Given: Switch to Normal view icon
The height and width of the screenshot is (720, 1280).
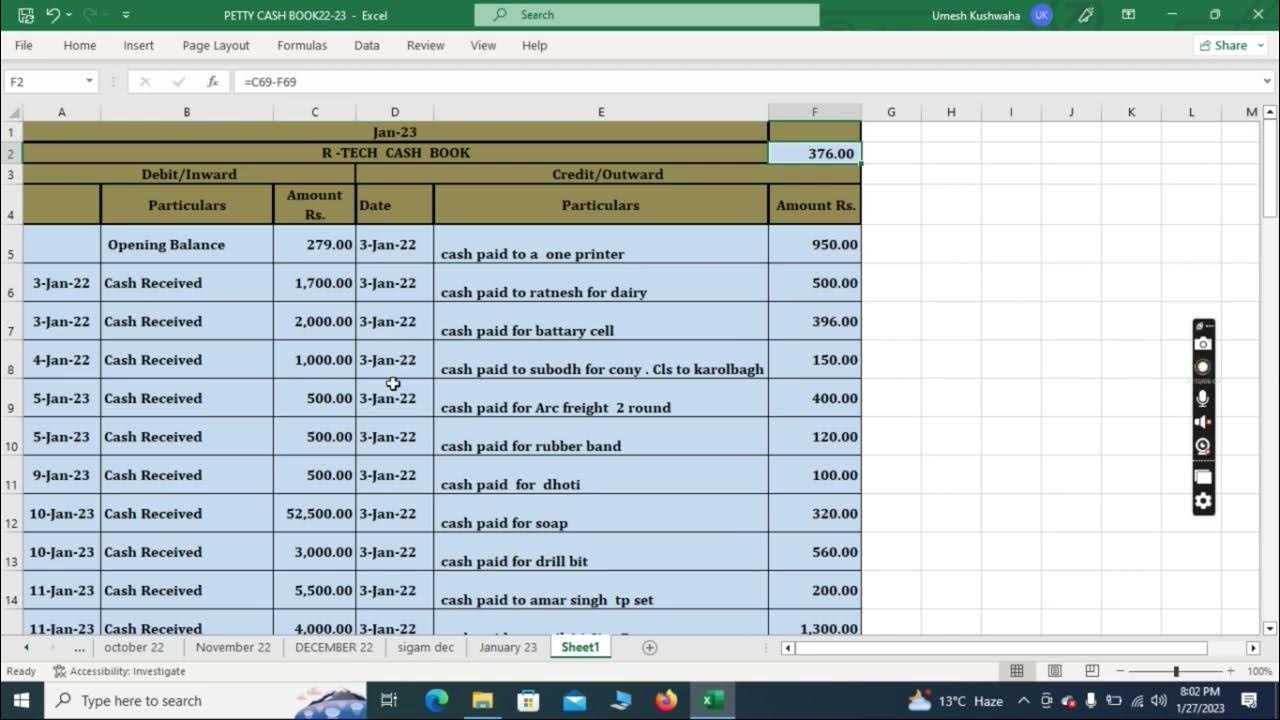Looking at the screenshot, I should [1017, 671].
